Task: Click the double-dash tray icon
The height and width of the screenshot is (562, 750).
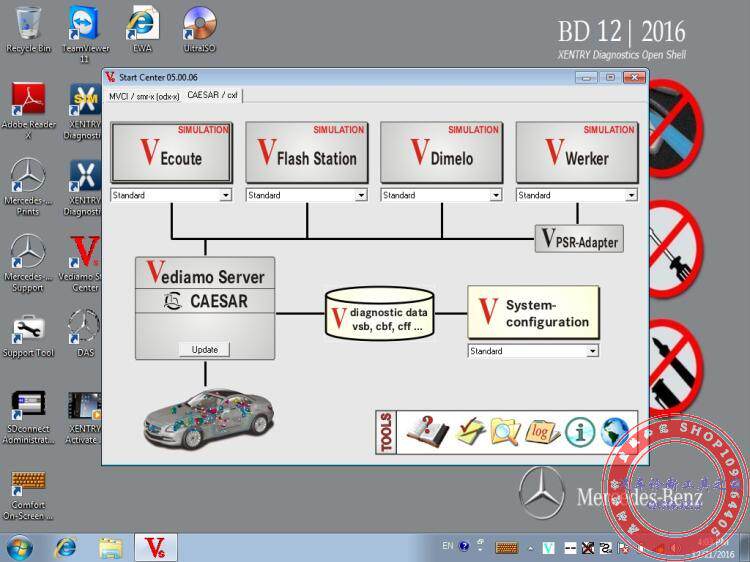Action: [x=570, y=548]
